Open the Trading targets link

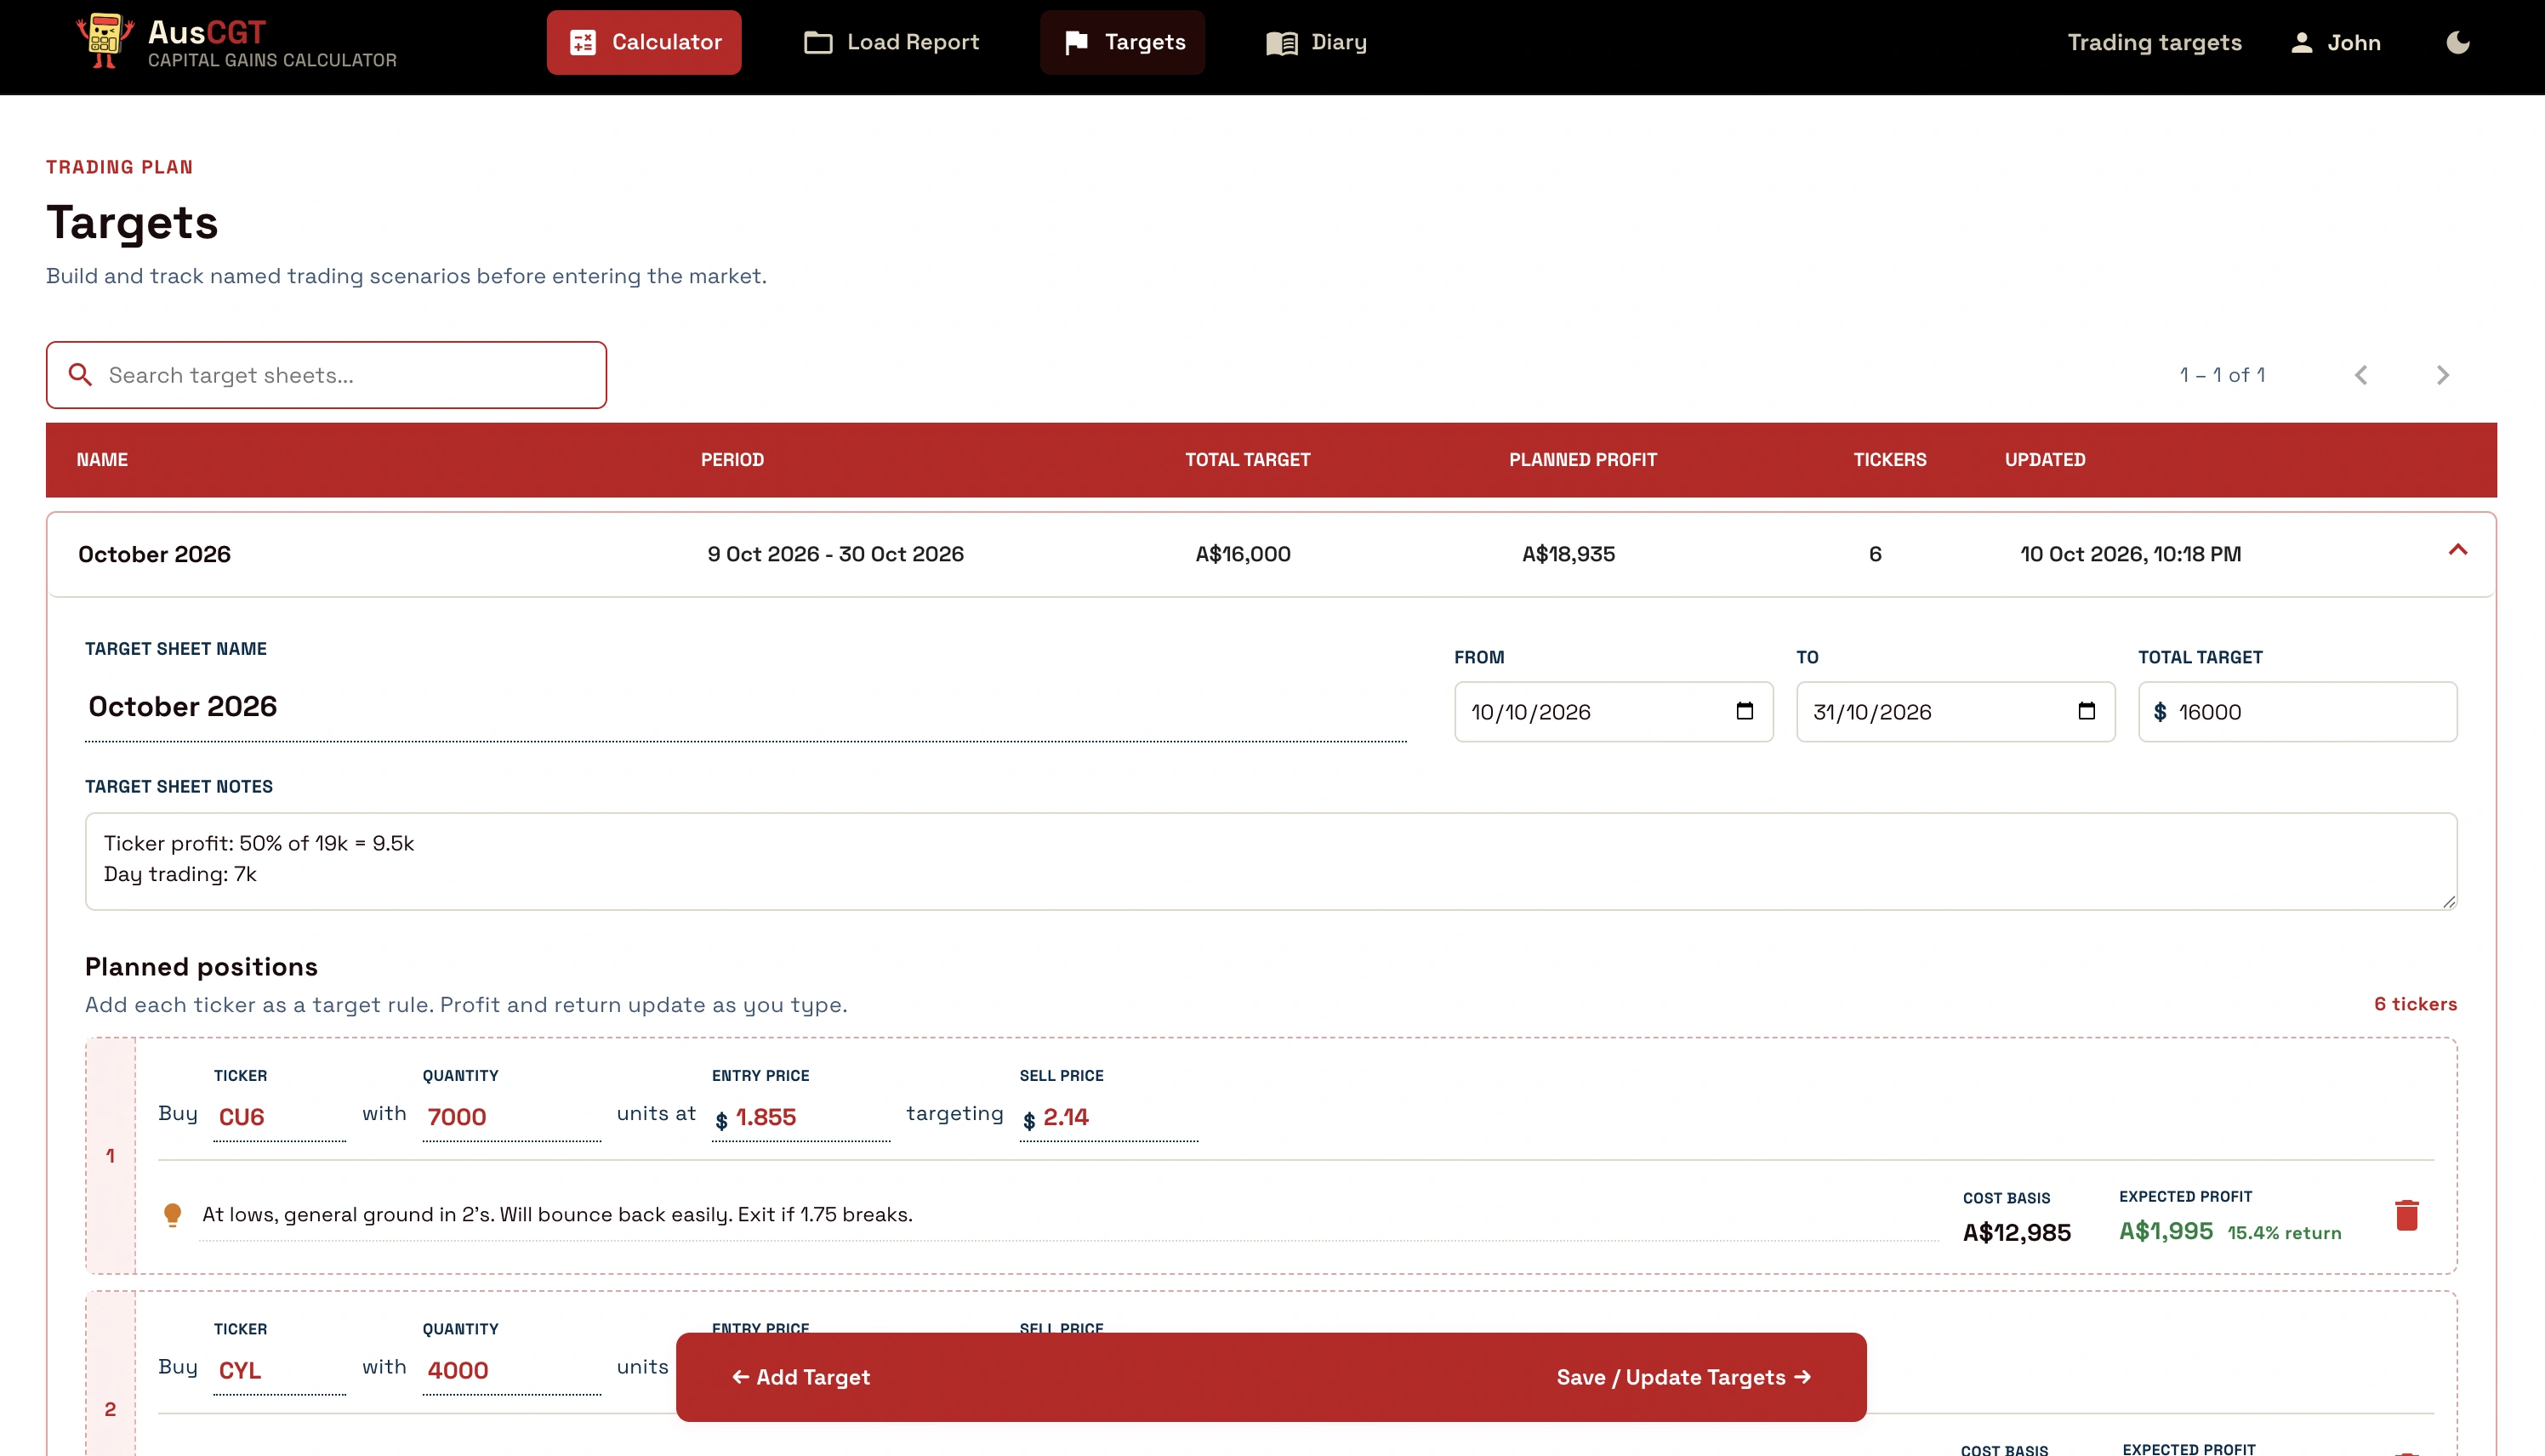(2154, 42)
